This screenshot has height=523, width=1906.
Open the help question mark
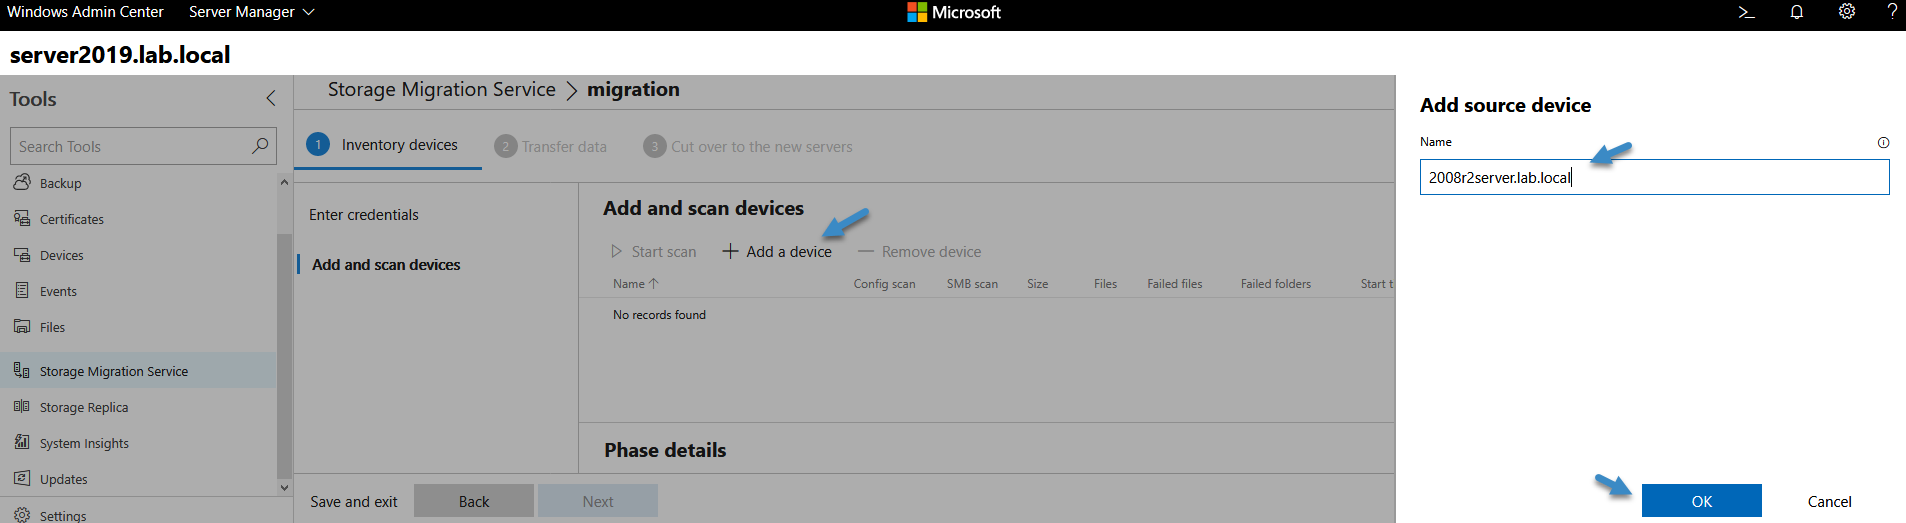pyautogui.click(x=1892, y=12)
